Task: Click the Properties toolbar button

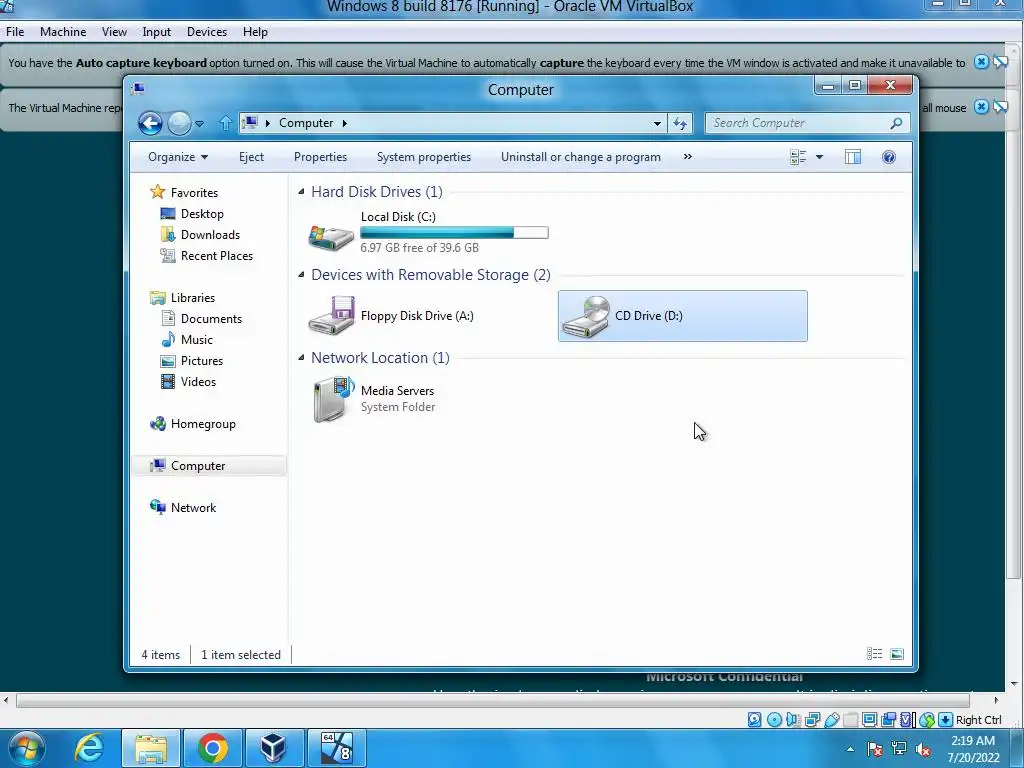Action: click(320, 157)
